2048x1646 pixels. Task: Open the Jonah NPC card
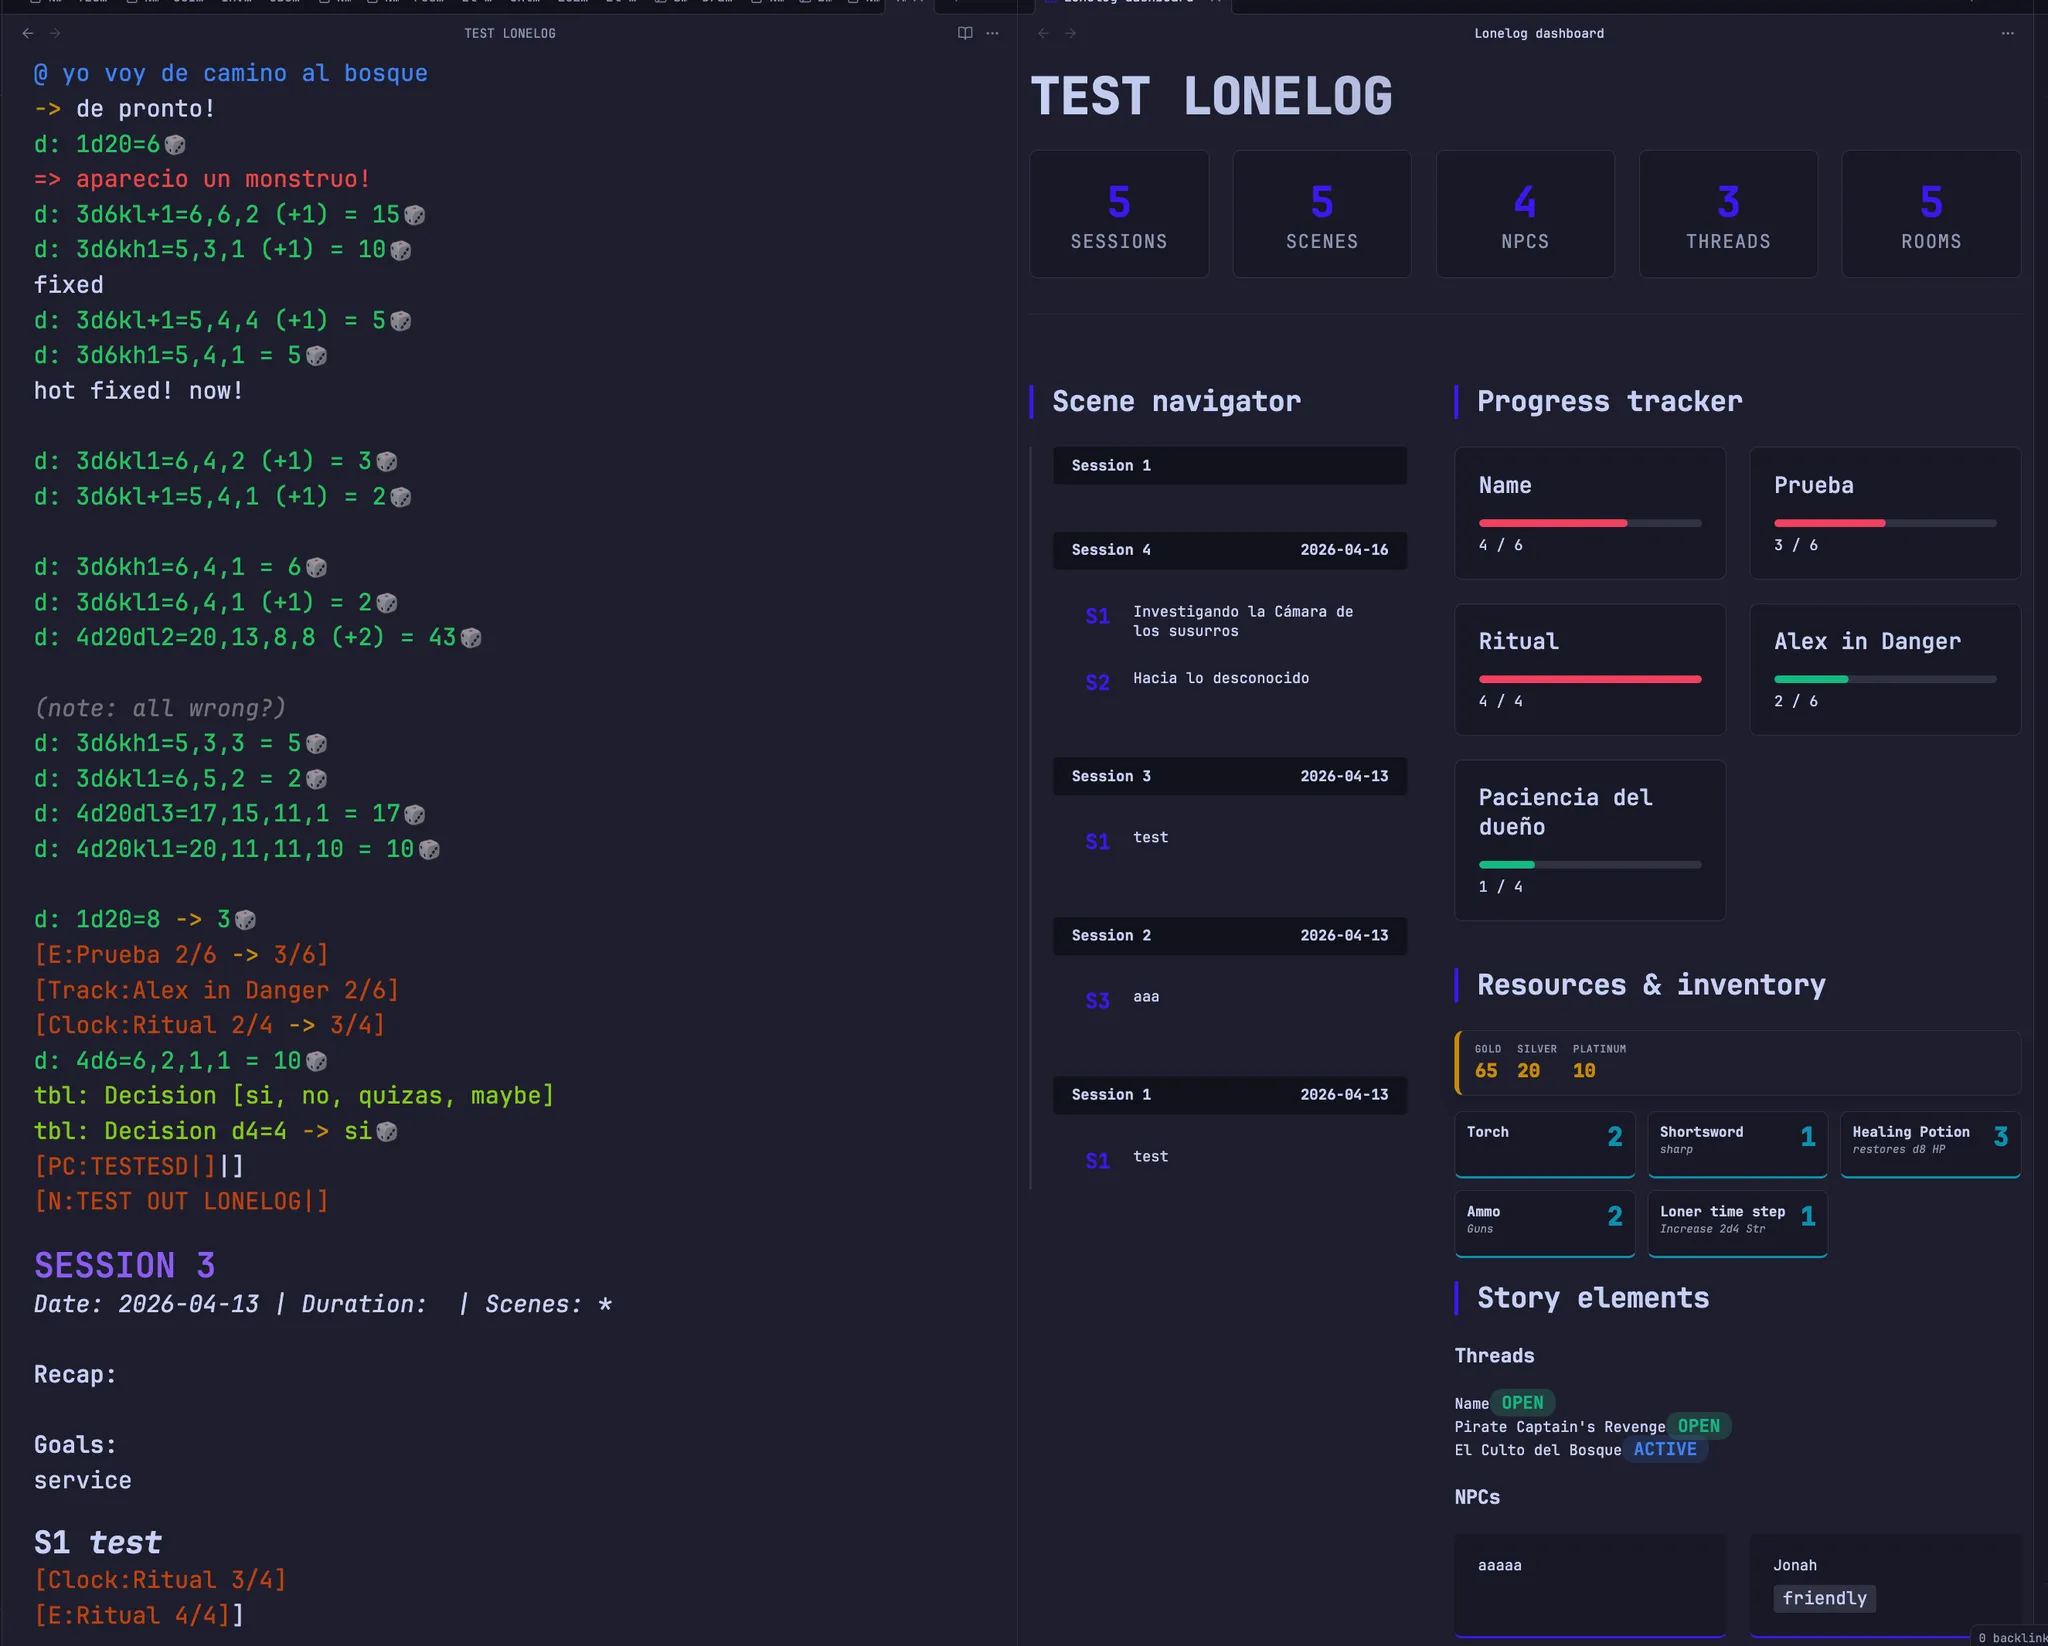click(x=1885, y=1585)
